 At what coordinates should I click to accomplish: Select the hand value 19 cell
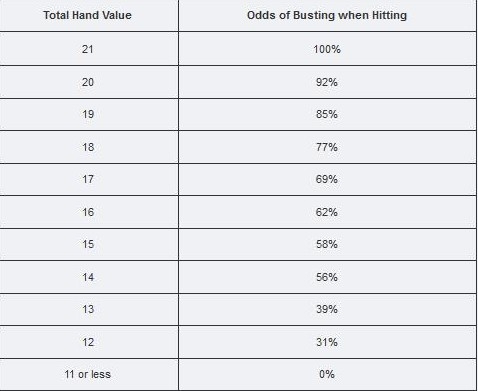pyautogui.click(x=88, y=114)
